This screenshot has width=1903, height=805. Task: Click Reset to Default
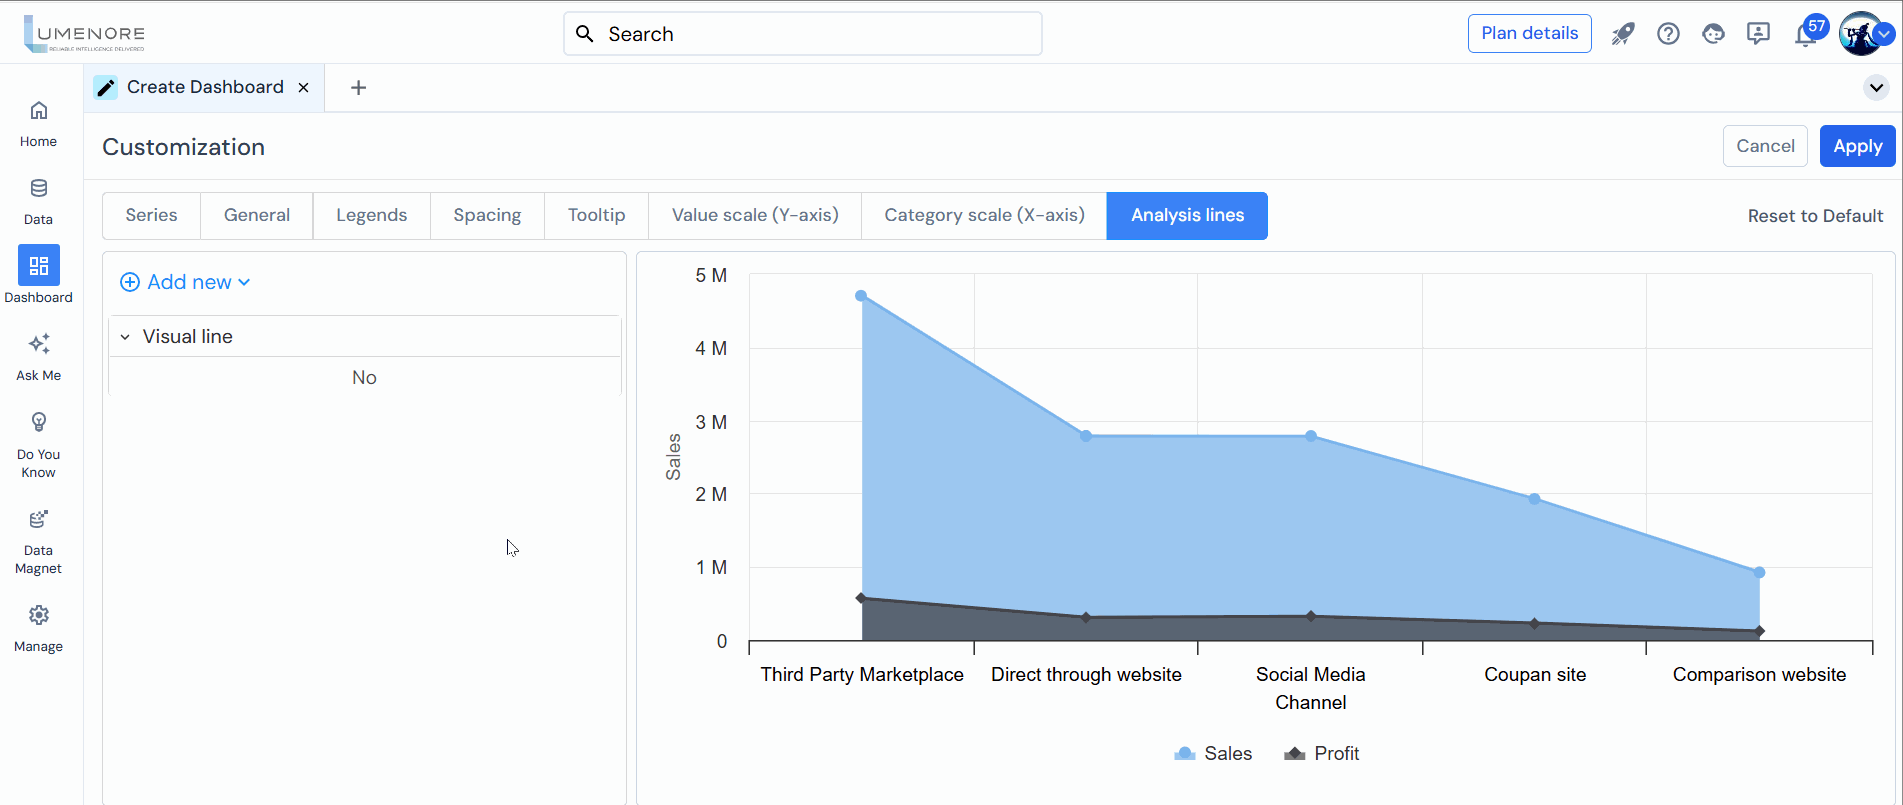pyautogui.click(x=1815, y=216)
